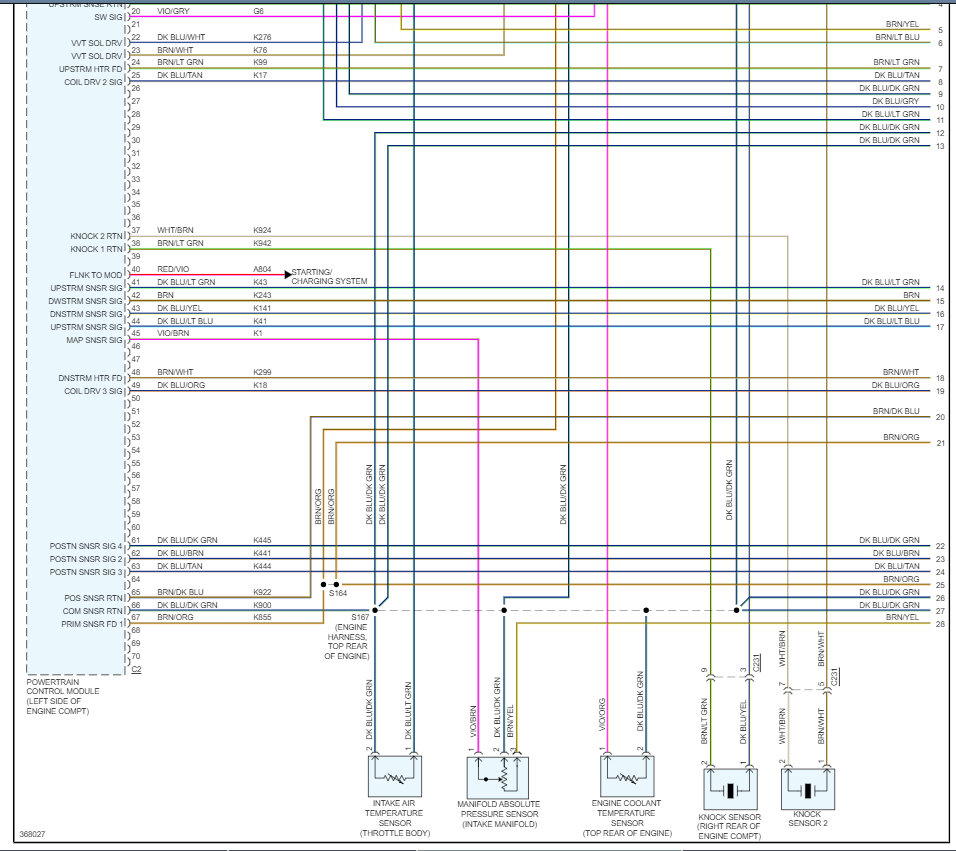Screen dimensions: 956x851
Task: Select the VIO/ORG vertical wire label
Action: pyautogui.click(x=602, y=714)
